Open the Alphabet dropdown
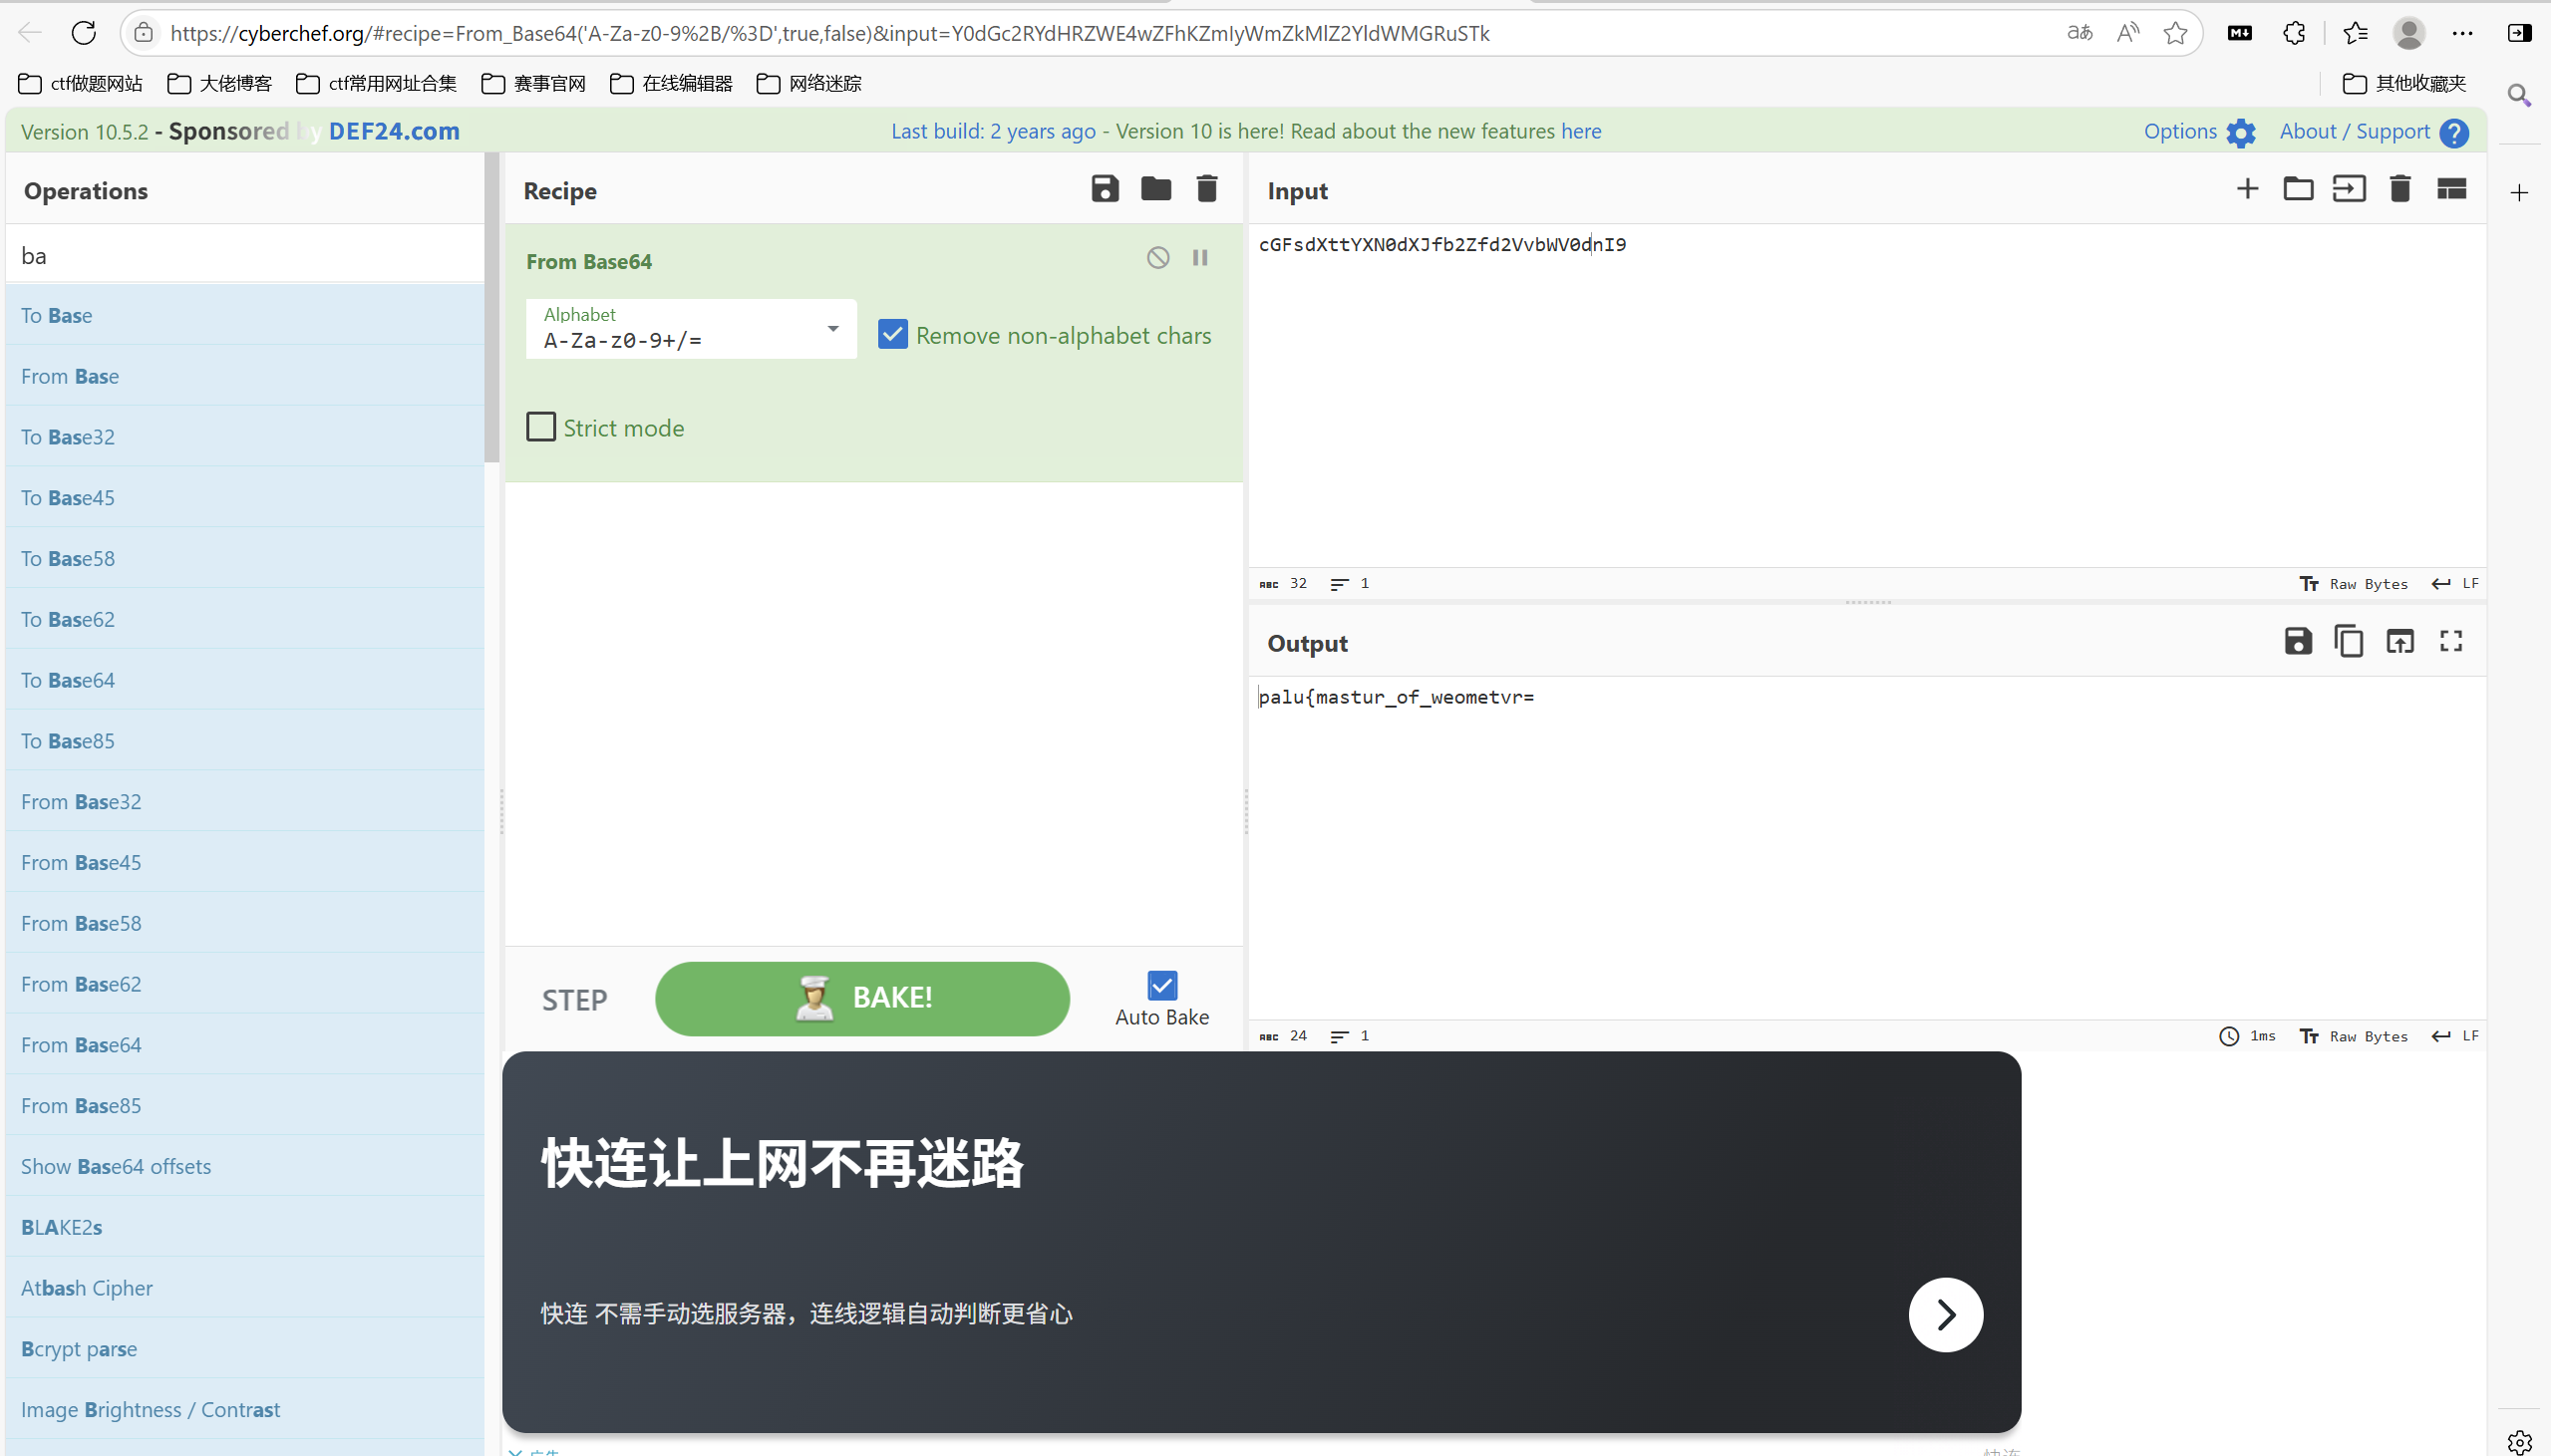Screen dimensions: 2551x1456 691,329
